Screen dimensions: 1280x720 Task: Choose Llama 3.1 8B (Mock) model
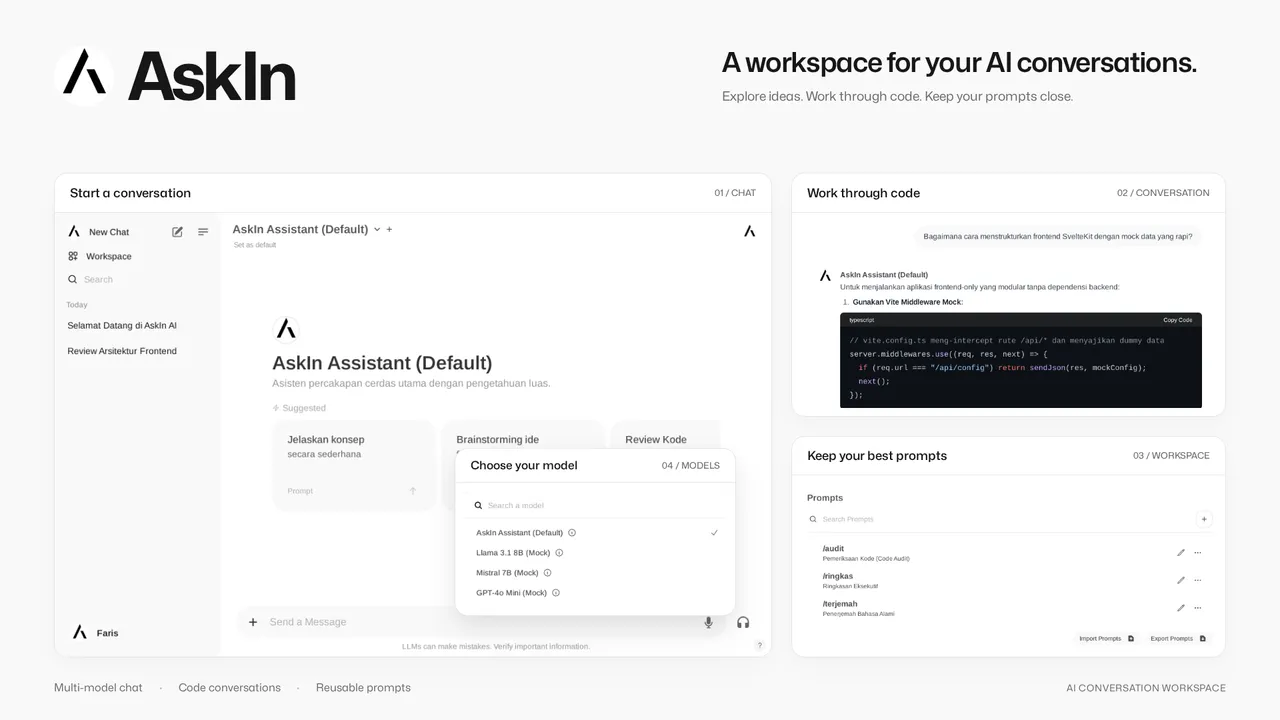595,553
